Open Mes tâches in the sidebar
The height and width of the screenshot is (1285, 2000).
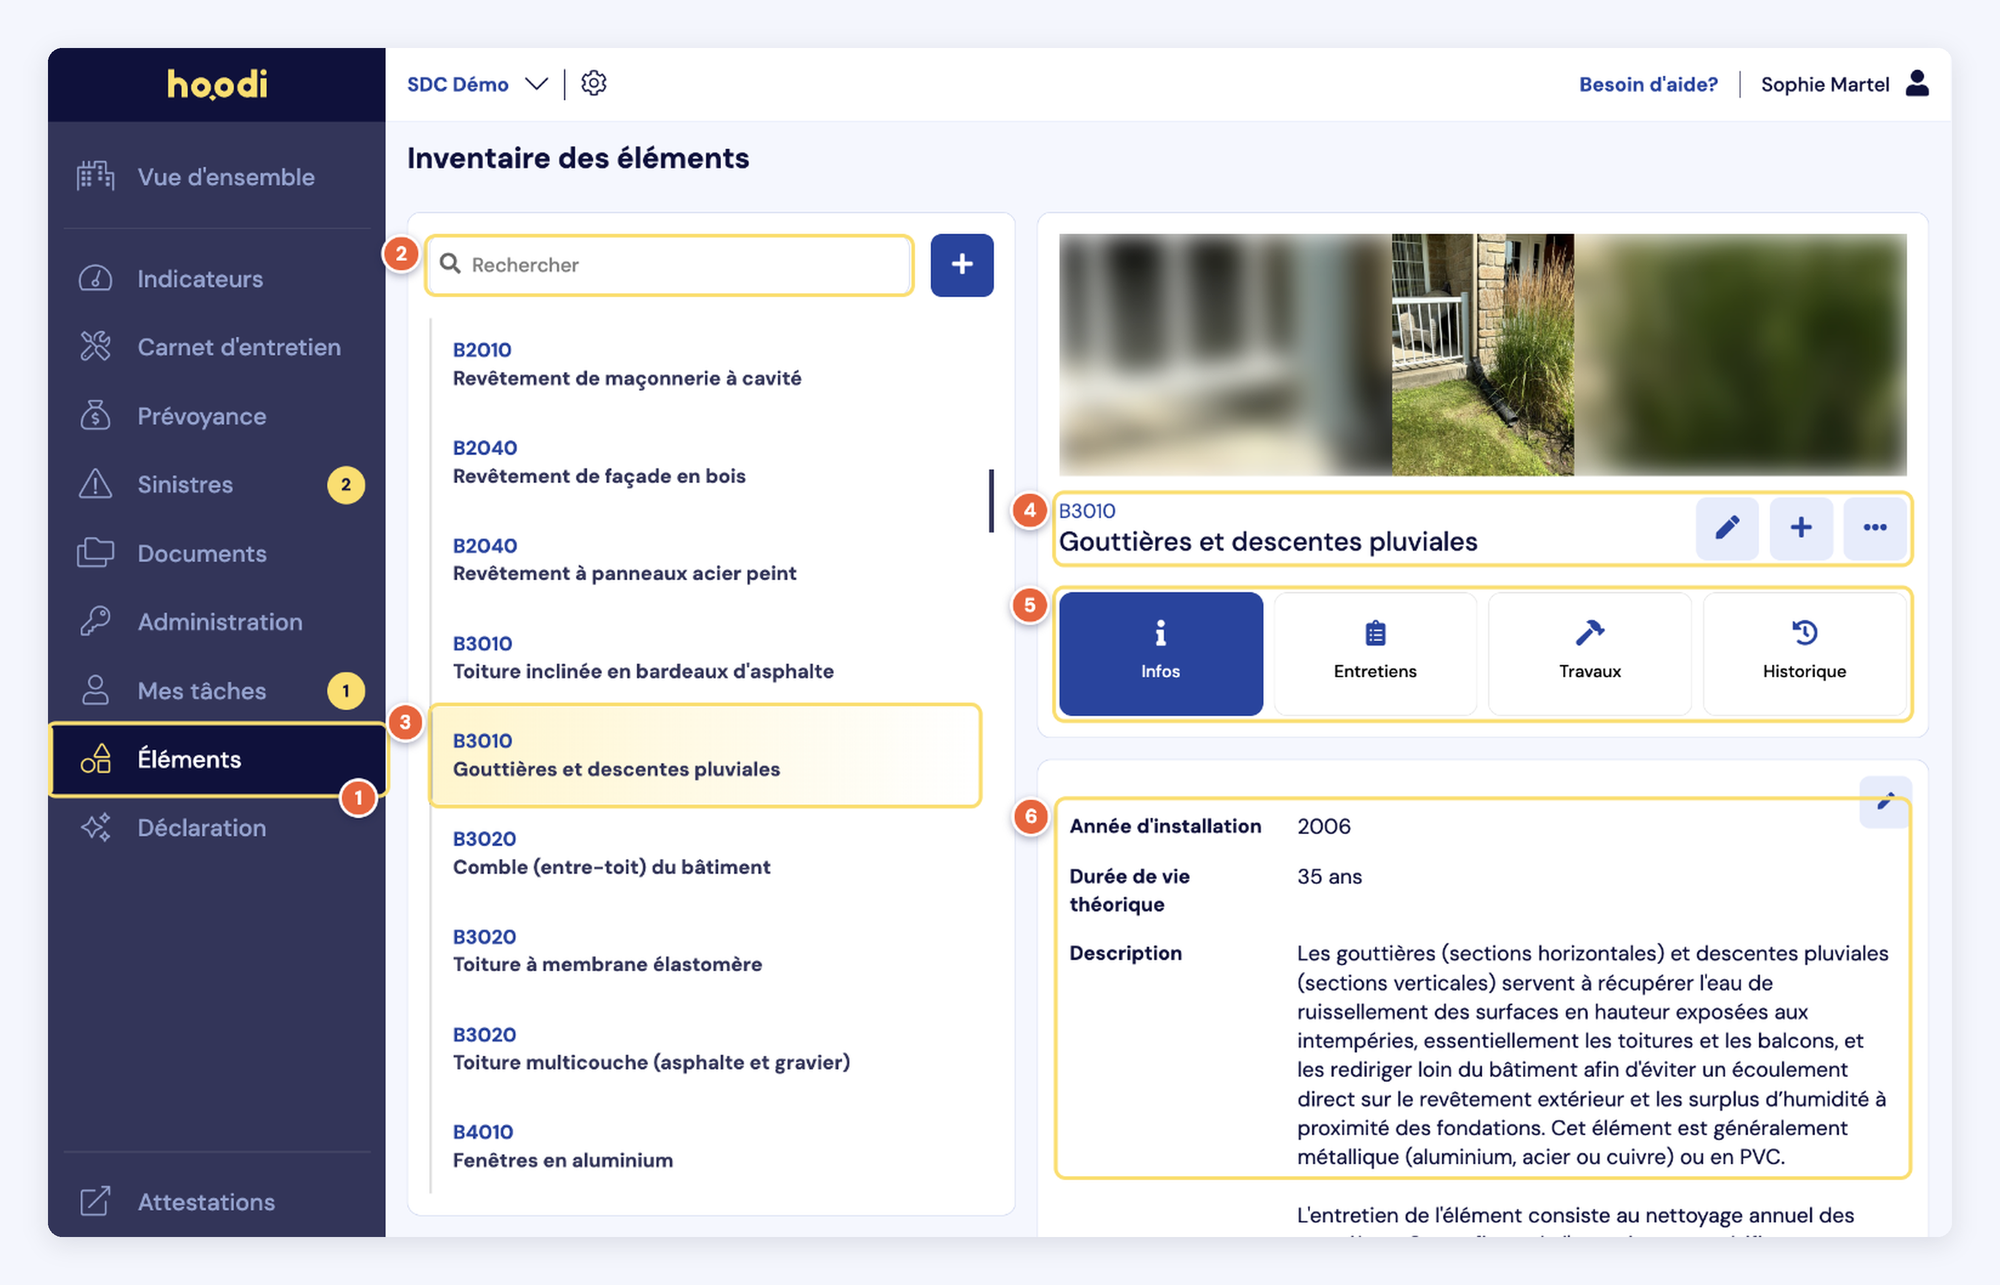coord(216,691)
